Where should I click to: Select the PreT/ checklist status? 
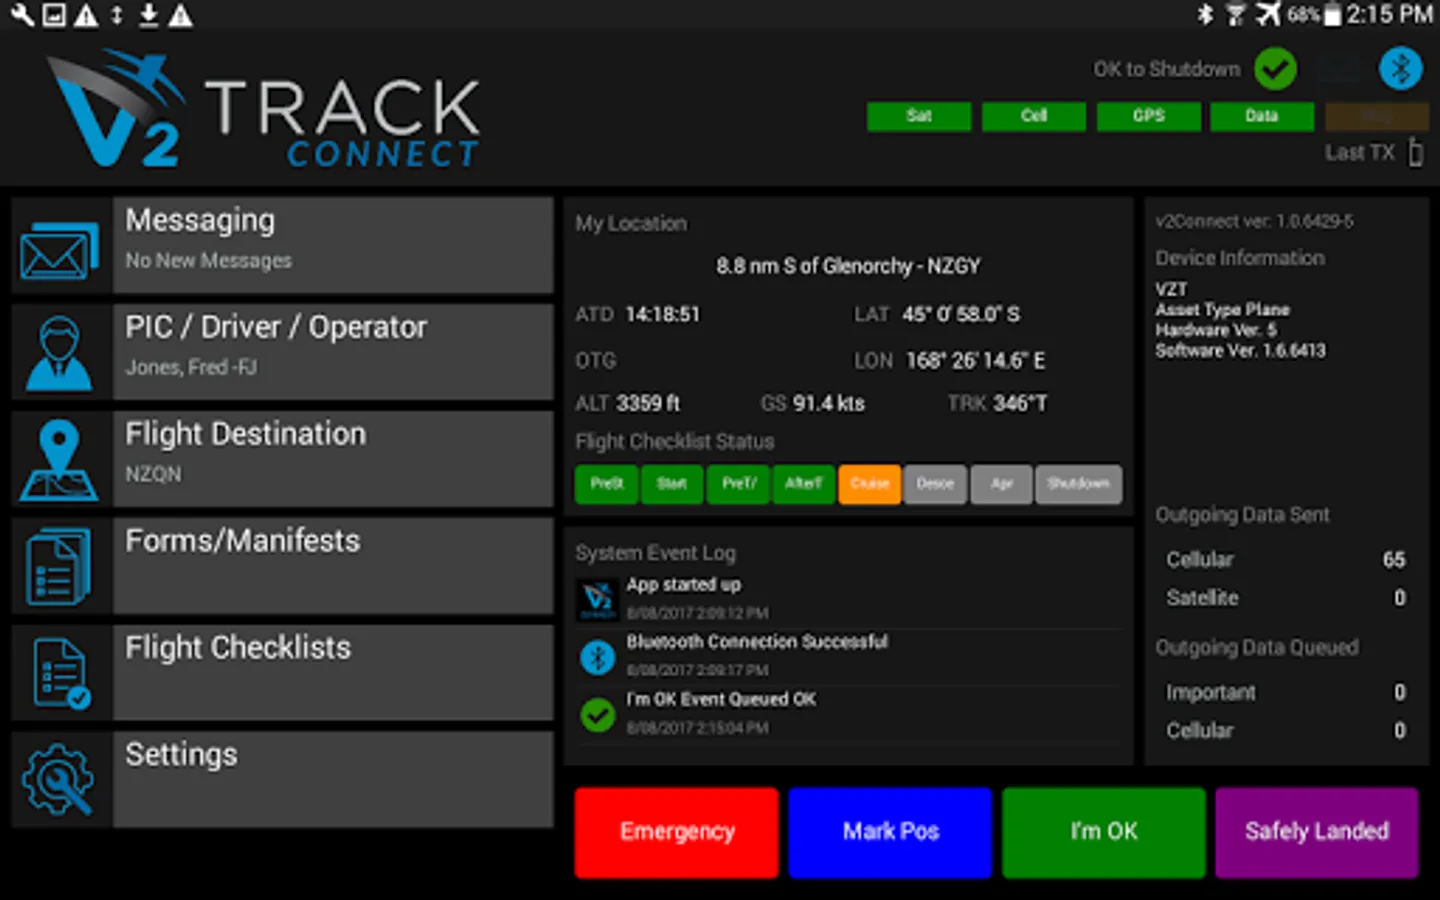point(739,484)
